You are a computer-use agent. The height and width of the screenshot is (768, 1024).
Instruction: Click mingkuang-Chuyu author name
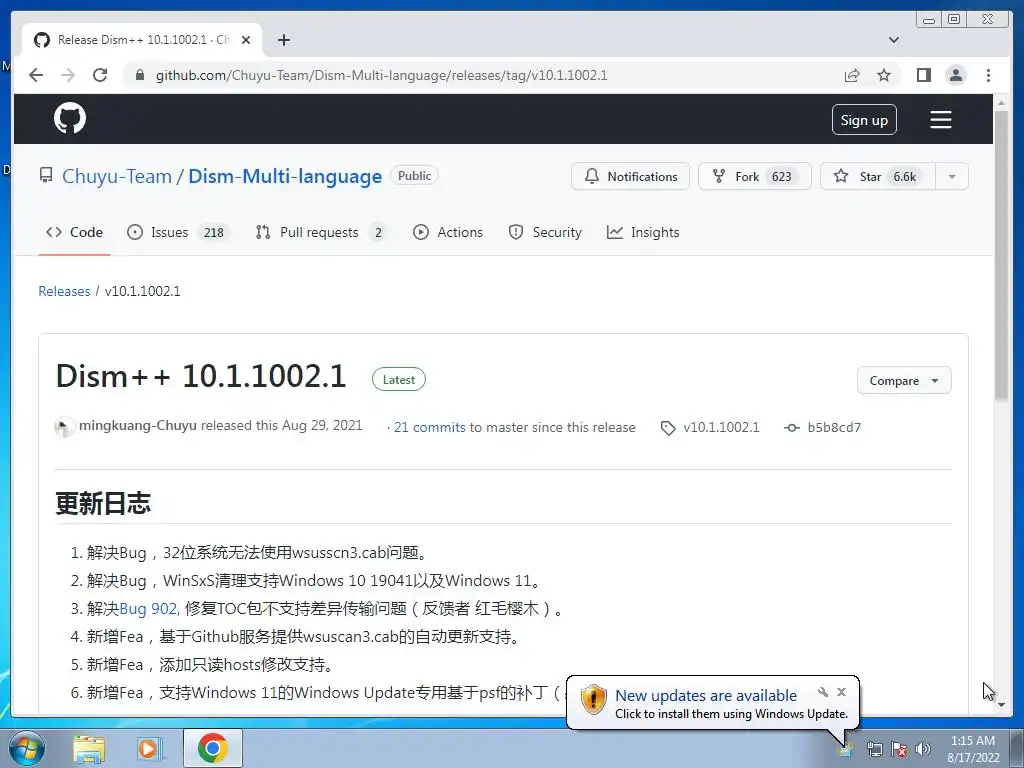pos(138,426)
